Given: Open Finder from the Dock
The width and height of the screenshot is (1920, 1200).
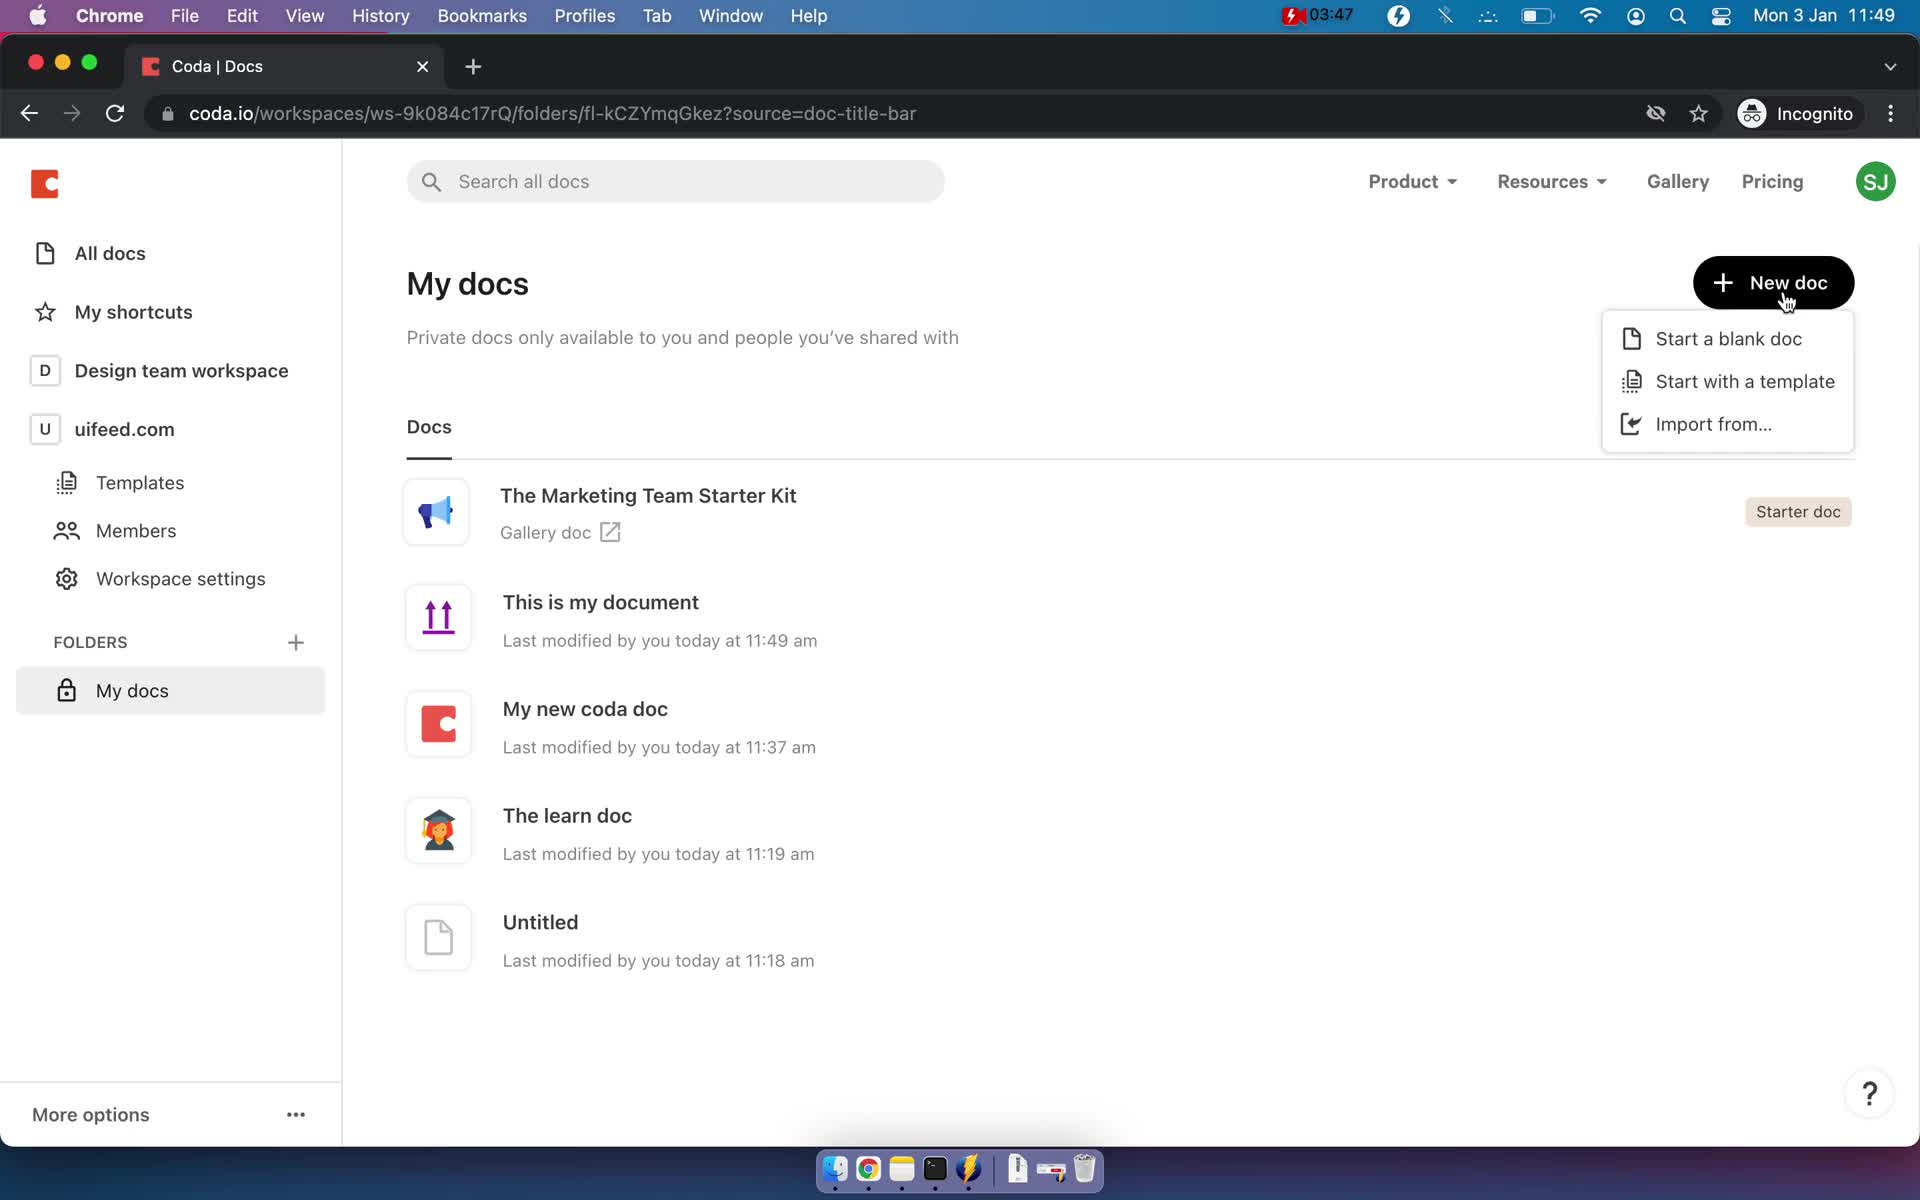Looking at the screenshot, I should [835, 1169].
